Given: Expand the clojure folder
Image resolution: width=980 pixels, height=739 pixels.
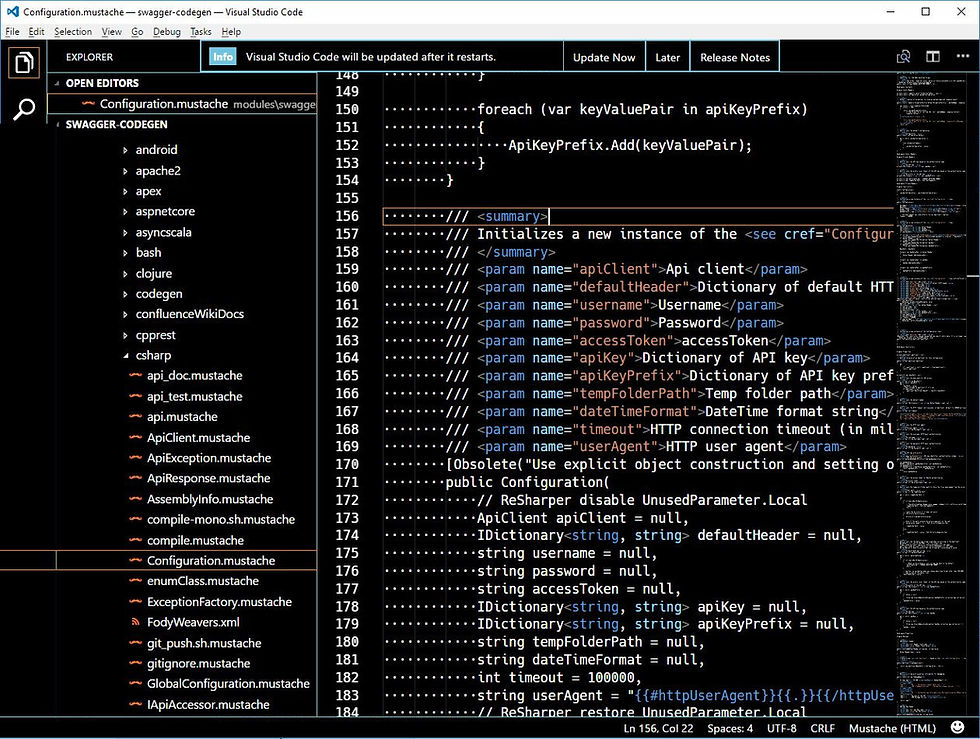Looking at the screenshot, I should (125, 274).
